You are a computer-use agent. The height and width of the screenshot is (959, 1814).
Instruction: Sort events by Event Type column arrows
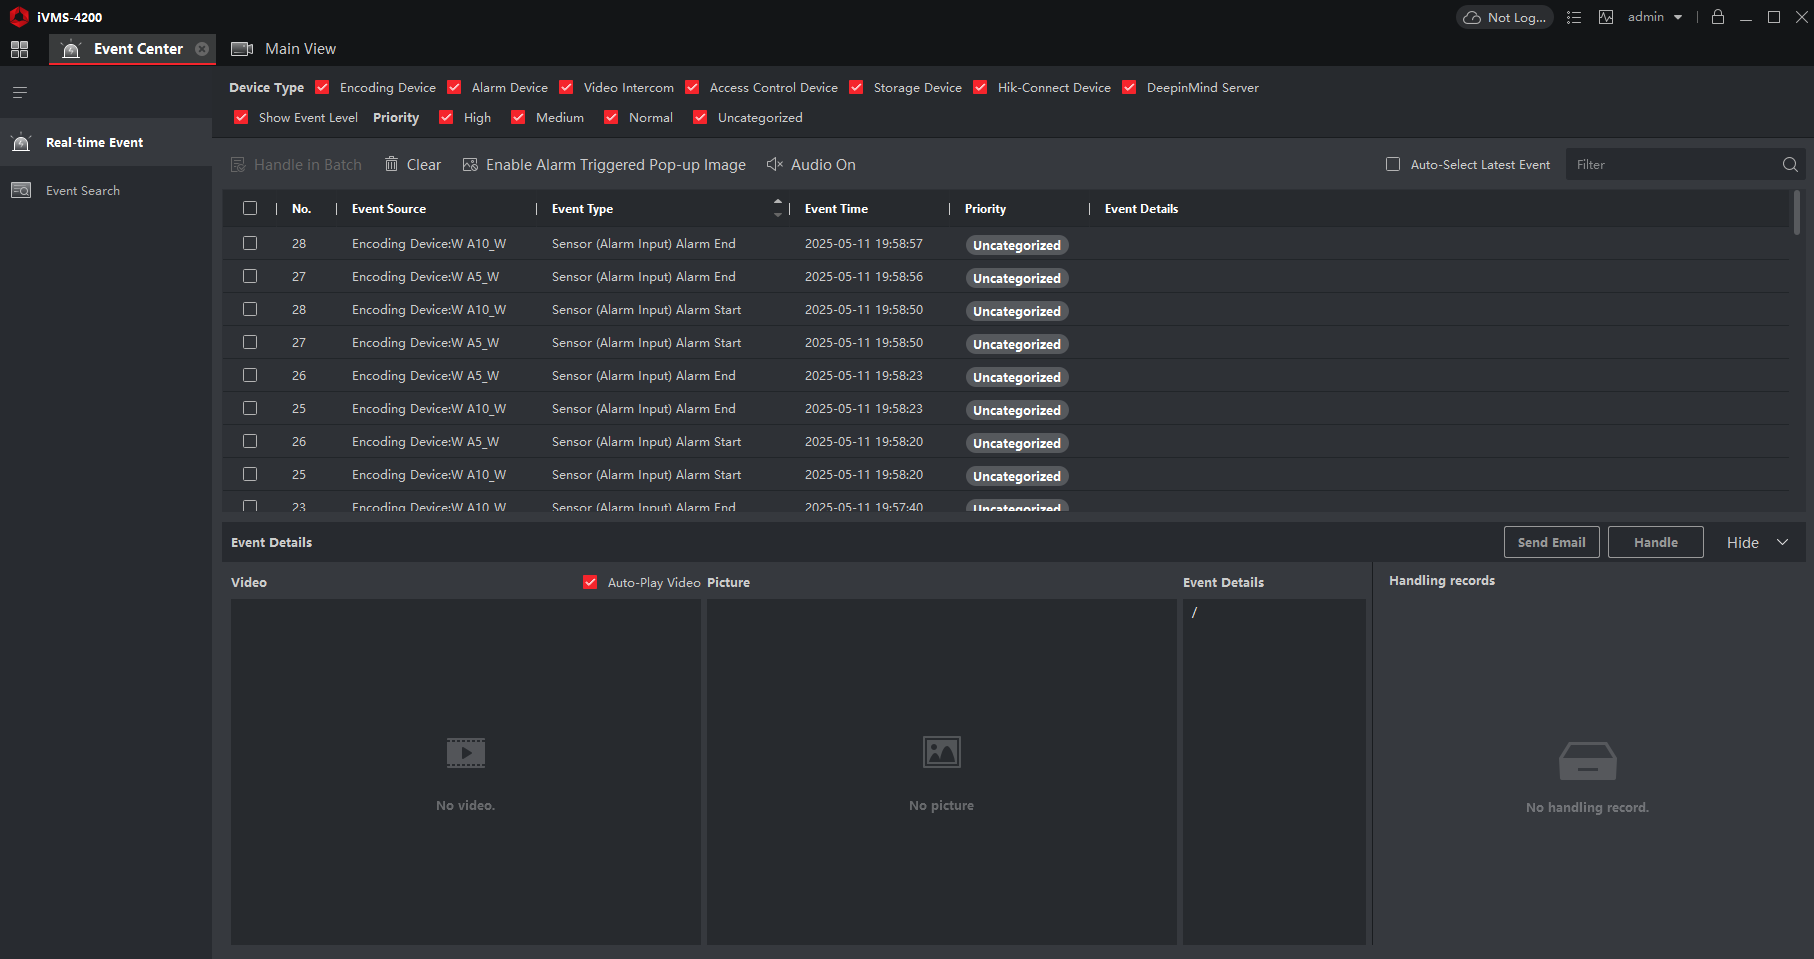pos(777,208)
